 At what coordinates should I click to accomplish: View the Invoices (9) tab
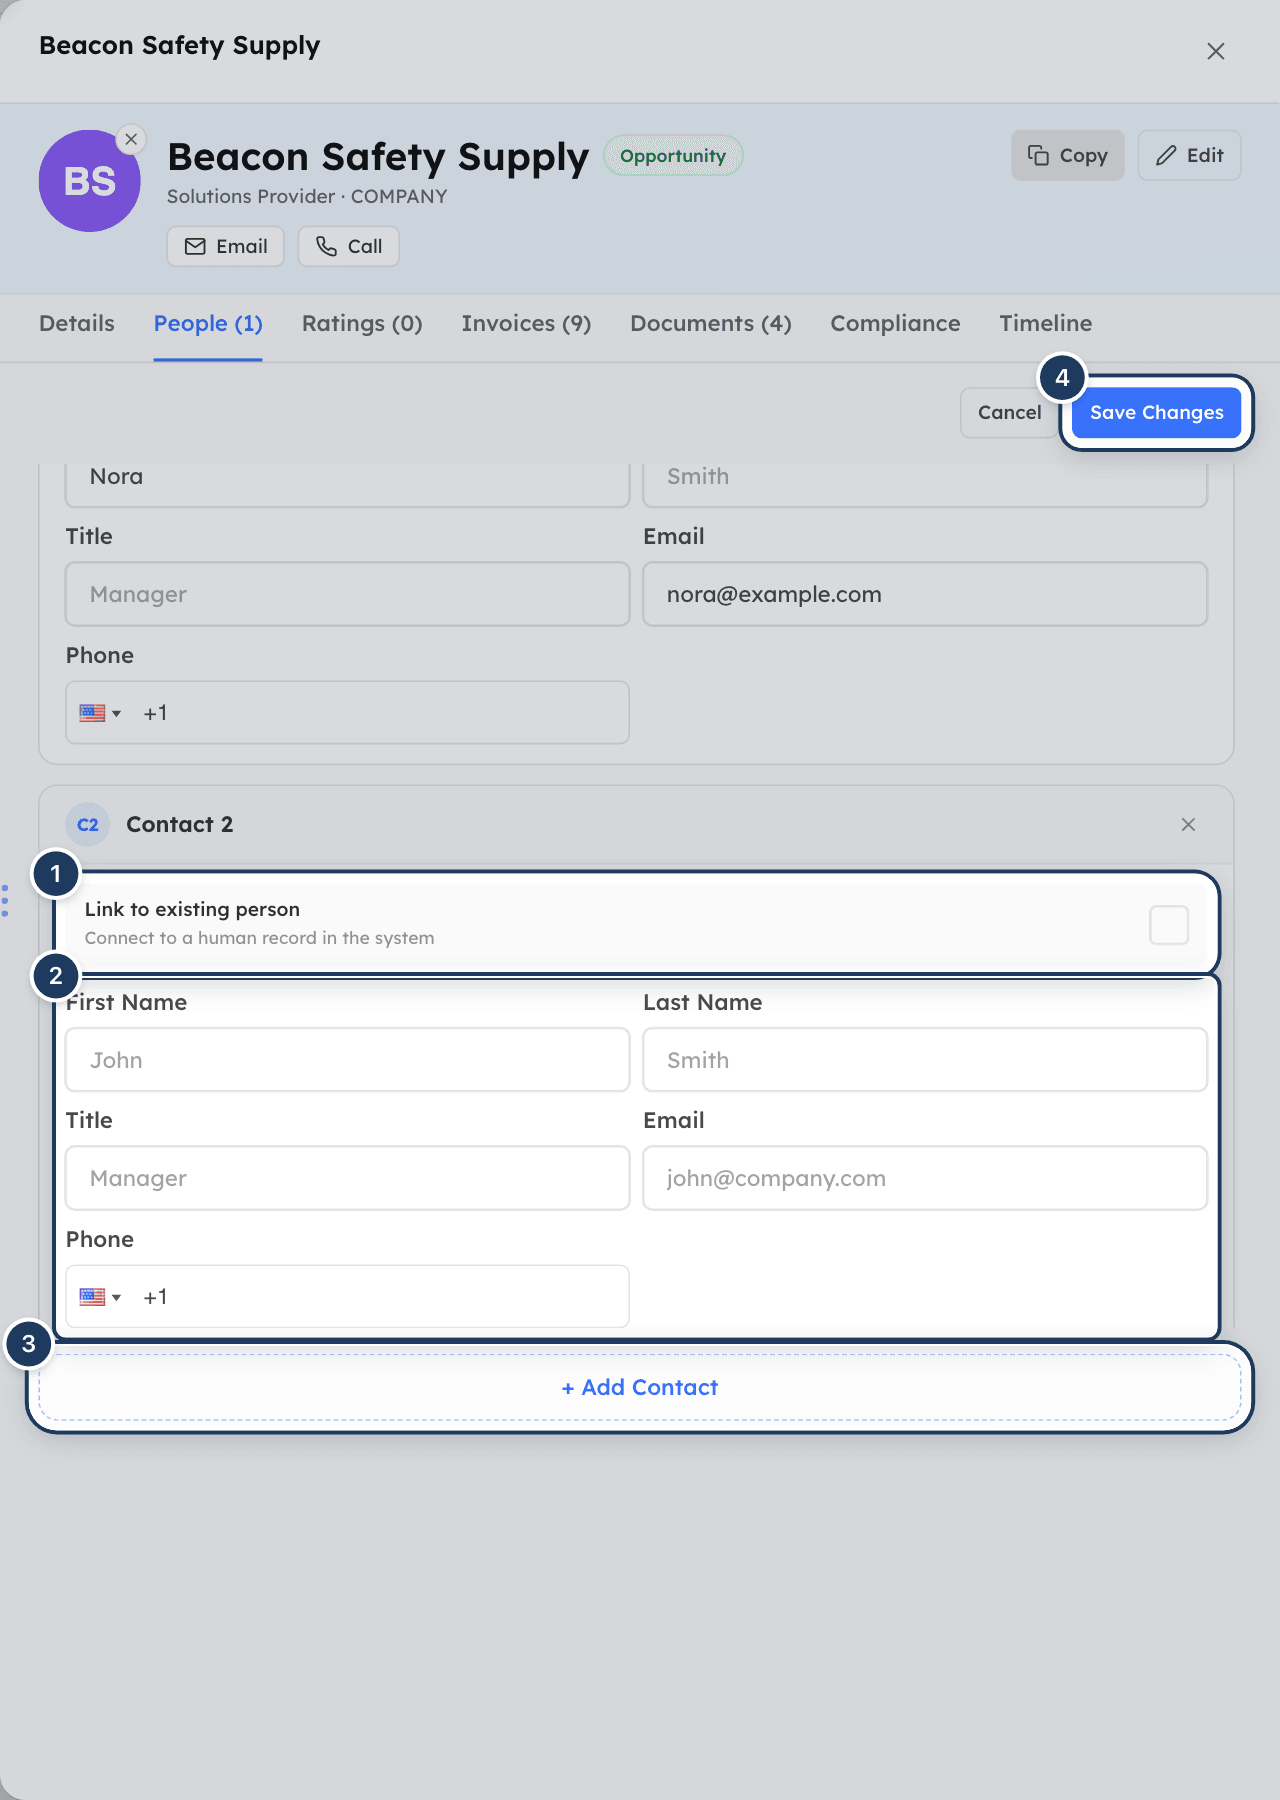coord(526,323)
